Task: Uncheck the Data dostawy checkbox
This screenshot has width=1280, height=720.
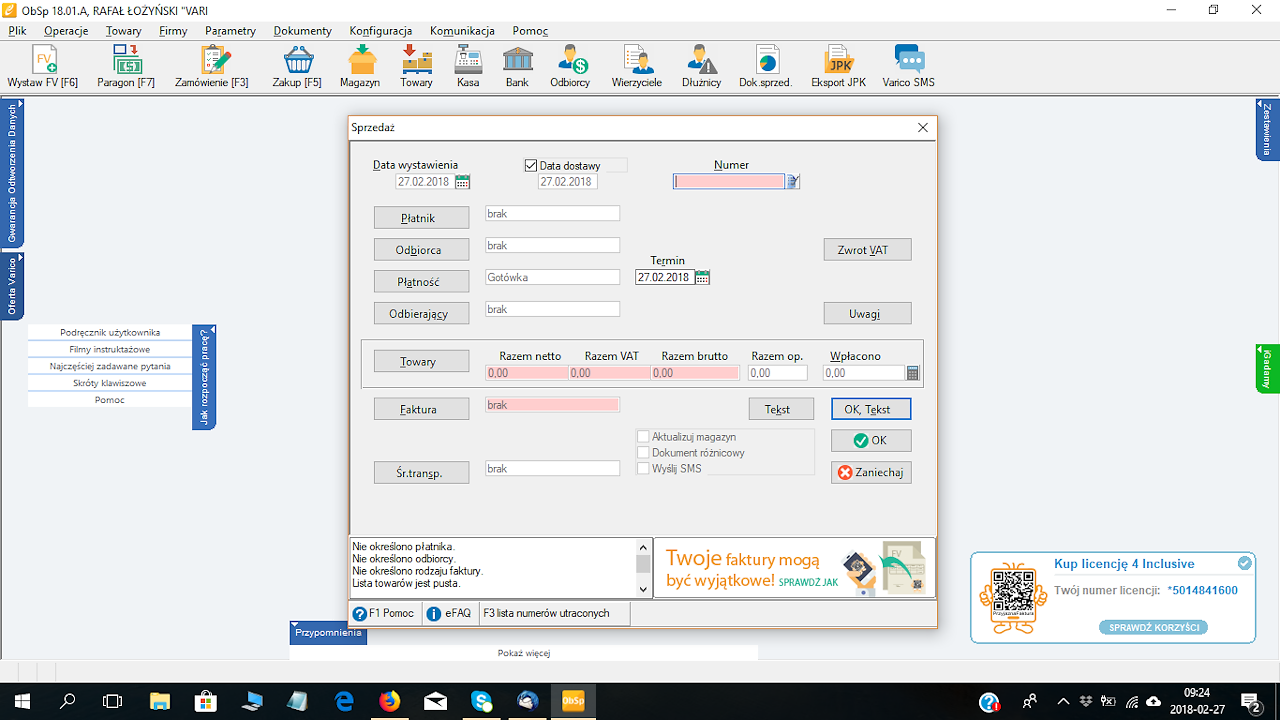Action: click(531, 166)
